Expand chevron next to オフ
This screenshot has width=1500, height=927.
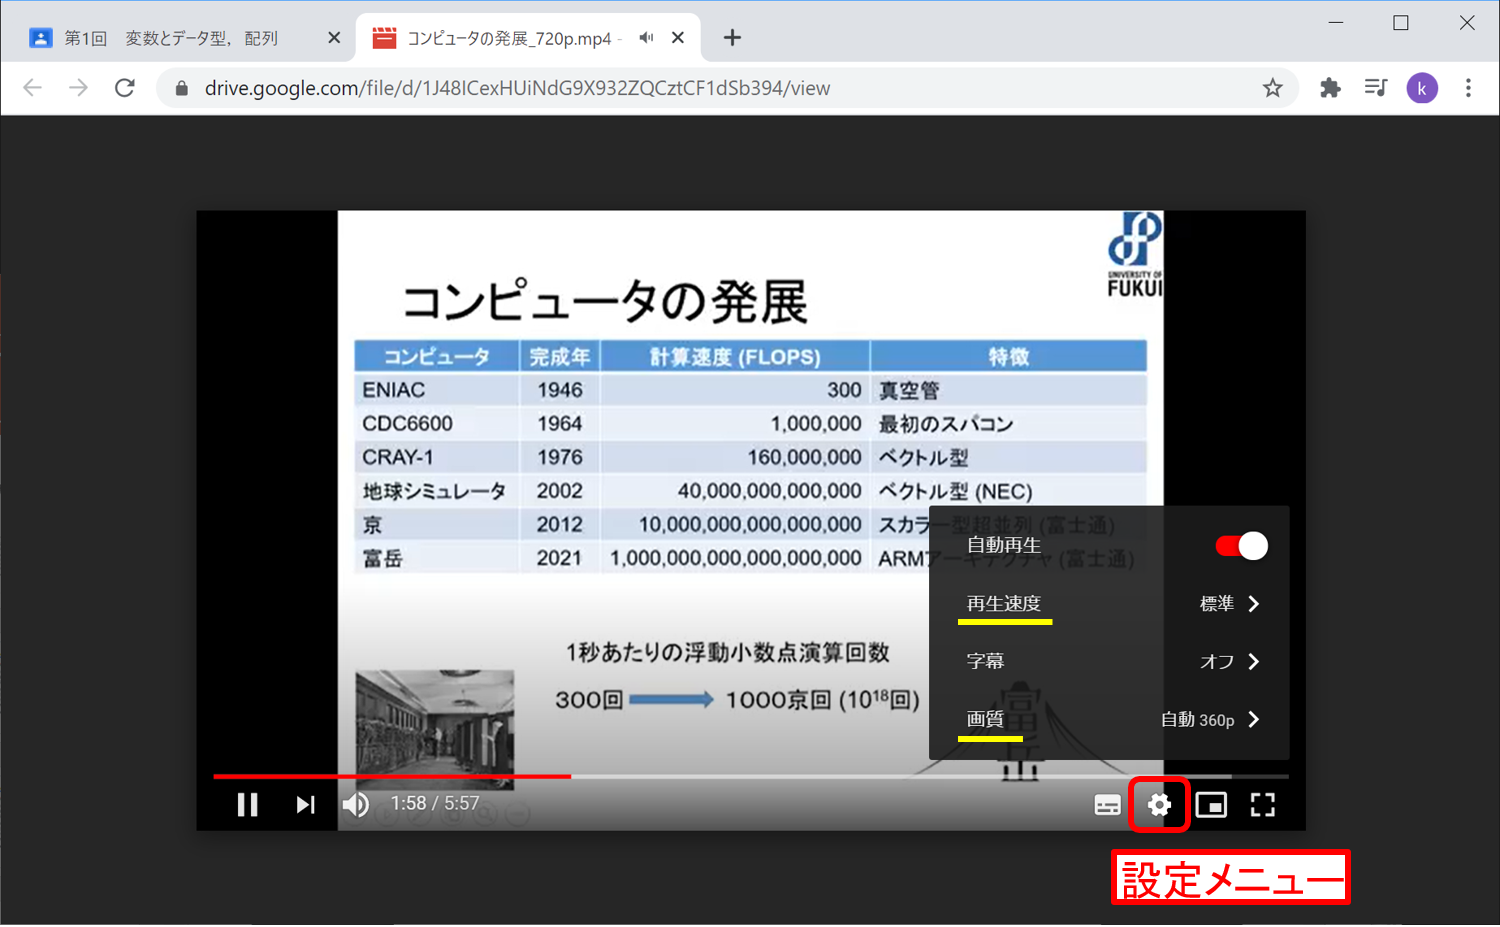(1254, 661)
